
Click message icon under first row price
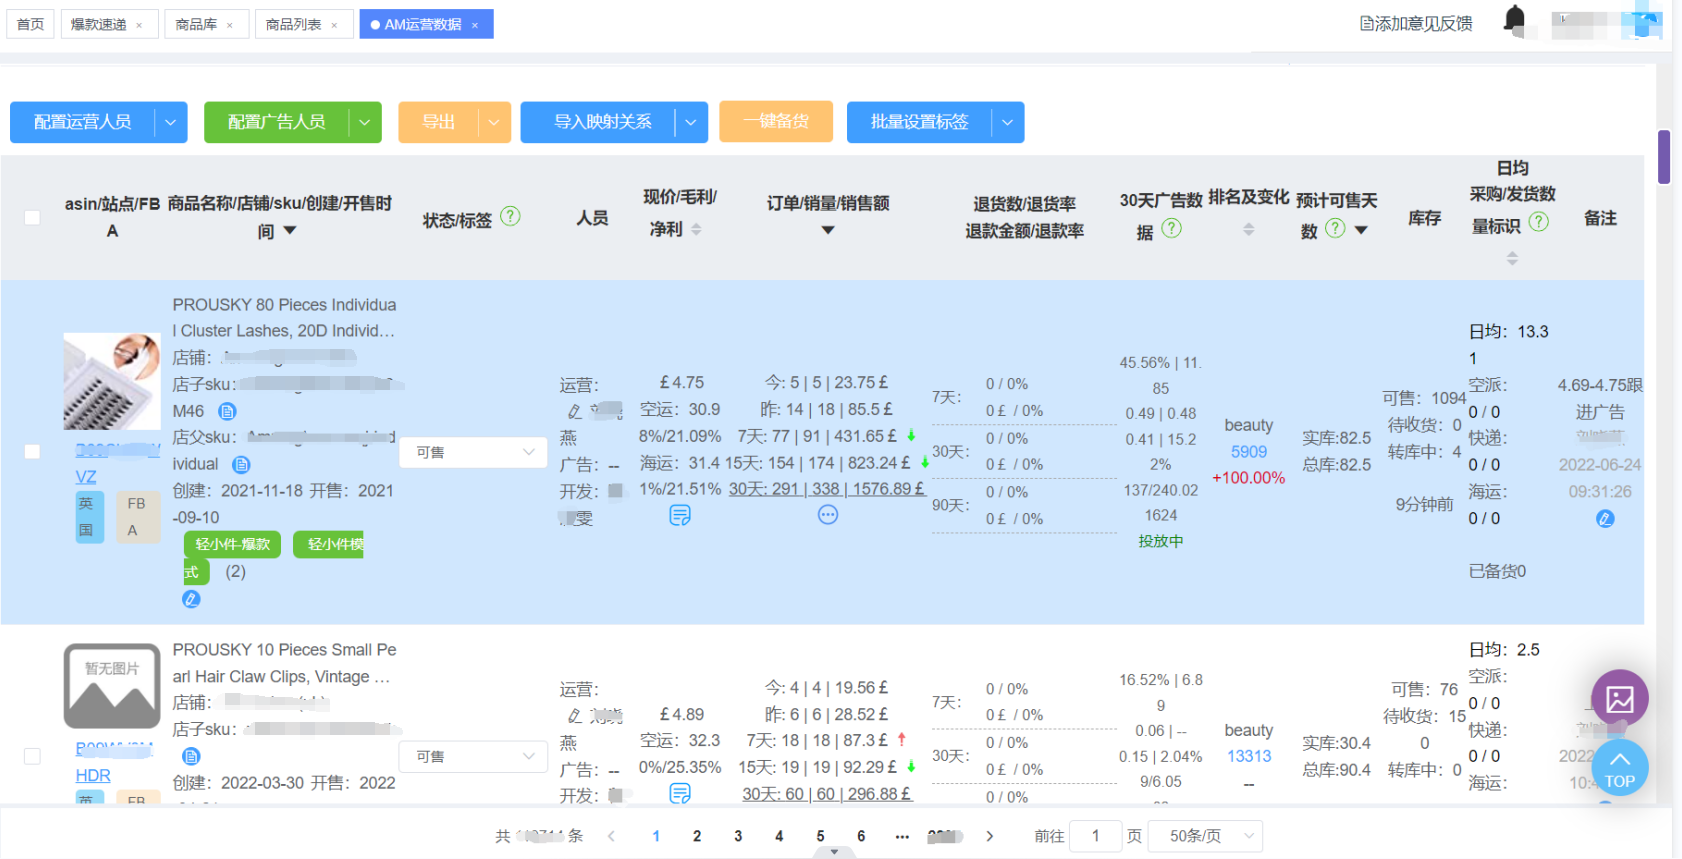click(680, 515)
